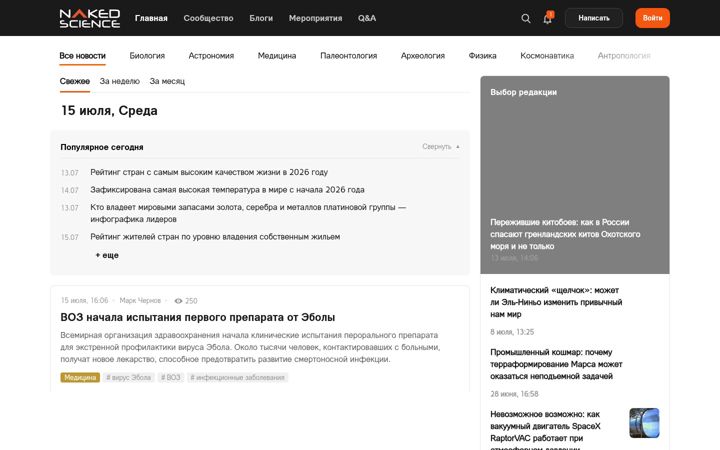Click the # ВОЗ tag
The height and width of the screenshot is (450, 720).
click(171, 377)
